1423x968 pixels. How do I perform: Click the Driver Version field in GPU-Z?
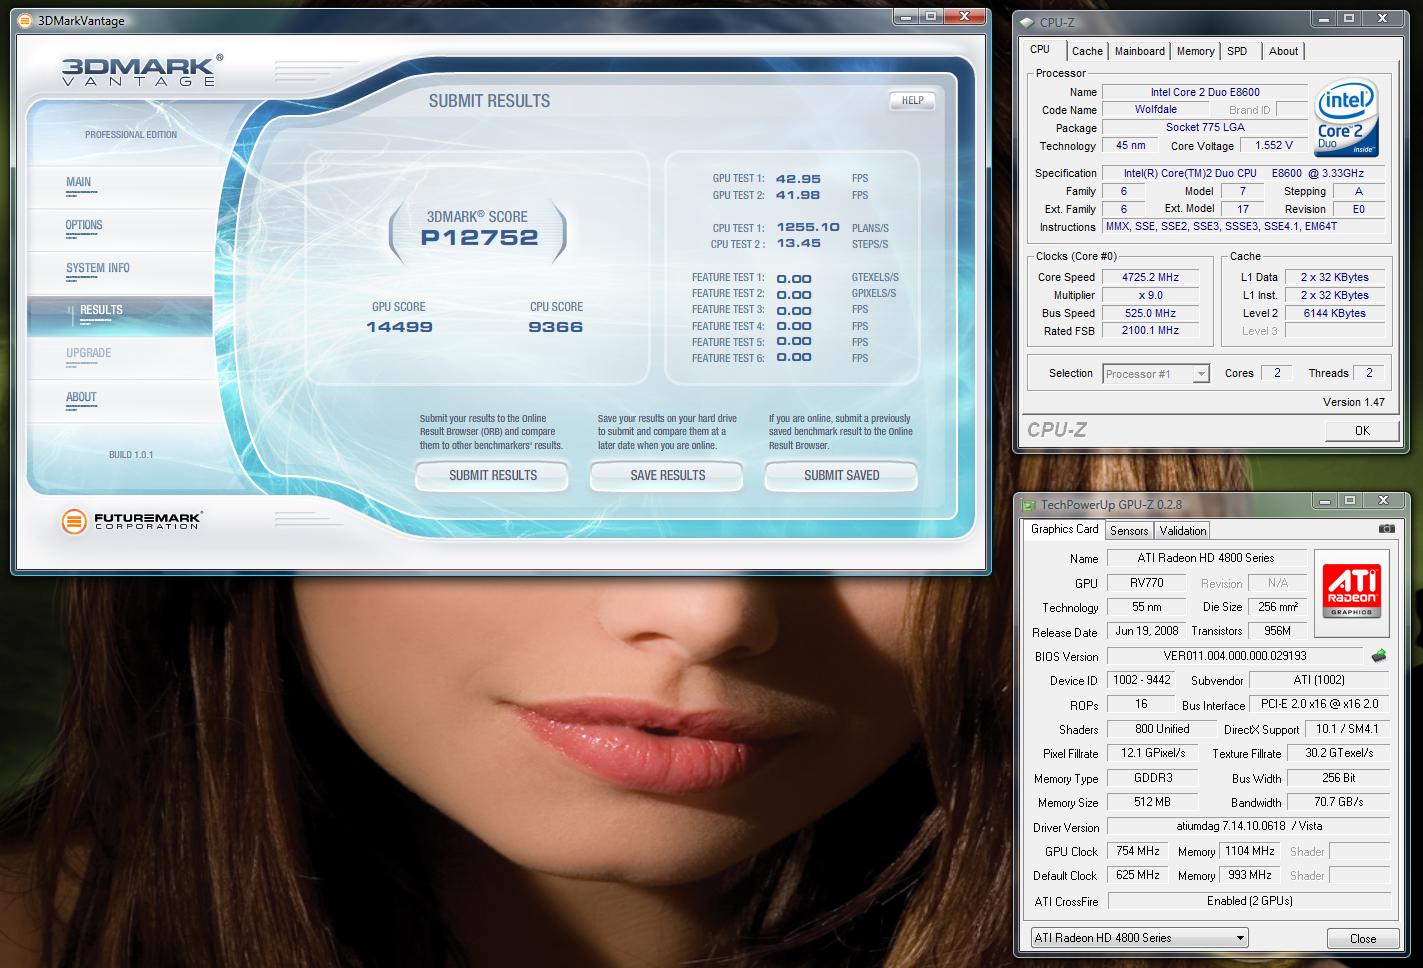pyautogui.click(x=1248, y=826)
